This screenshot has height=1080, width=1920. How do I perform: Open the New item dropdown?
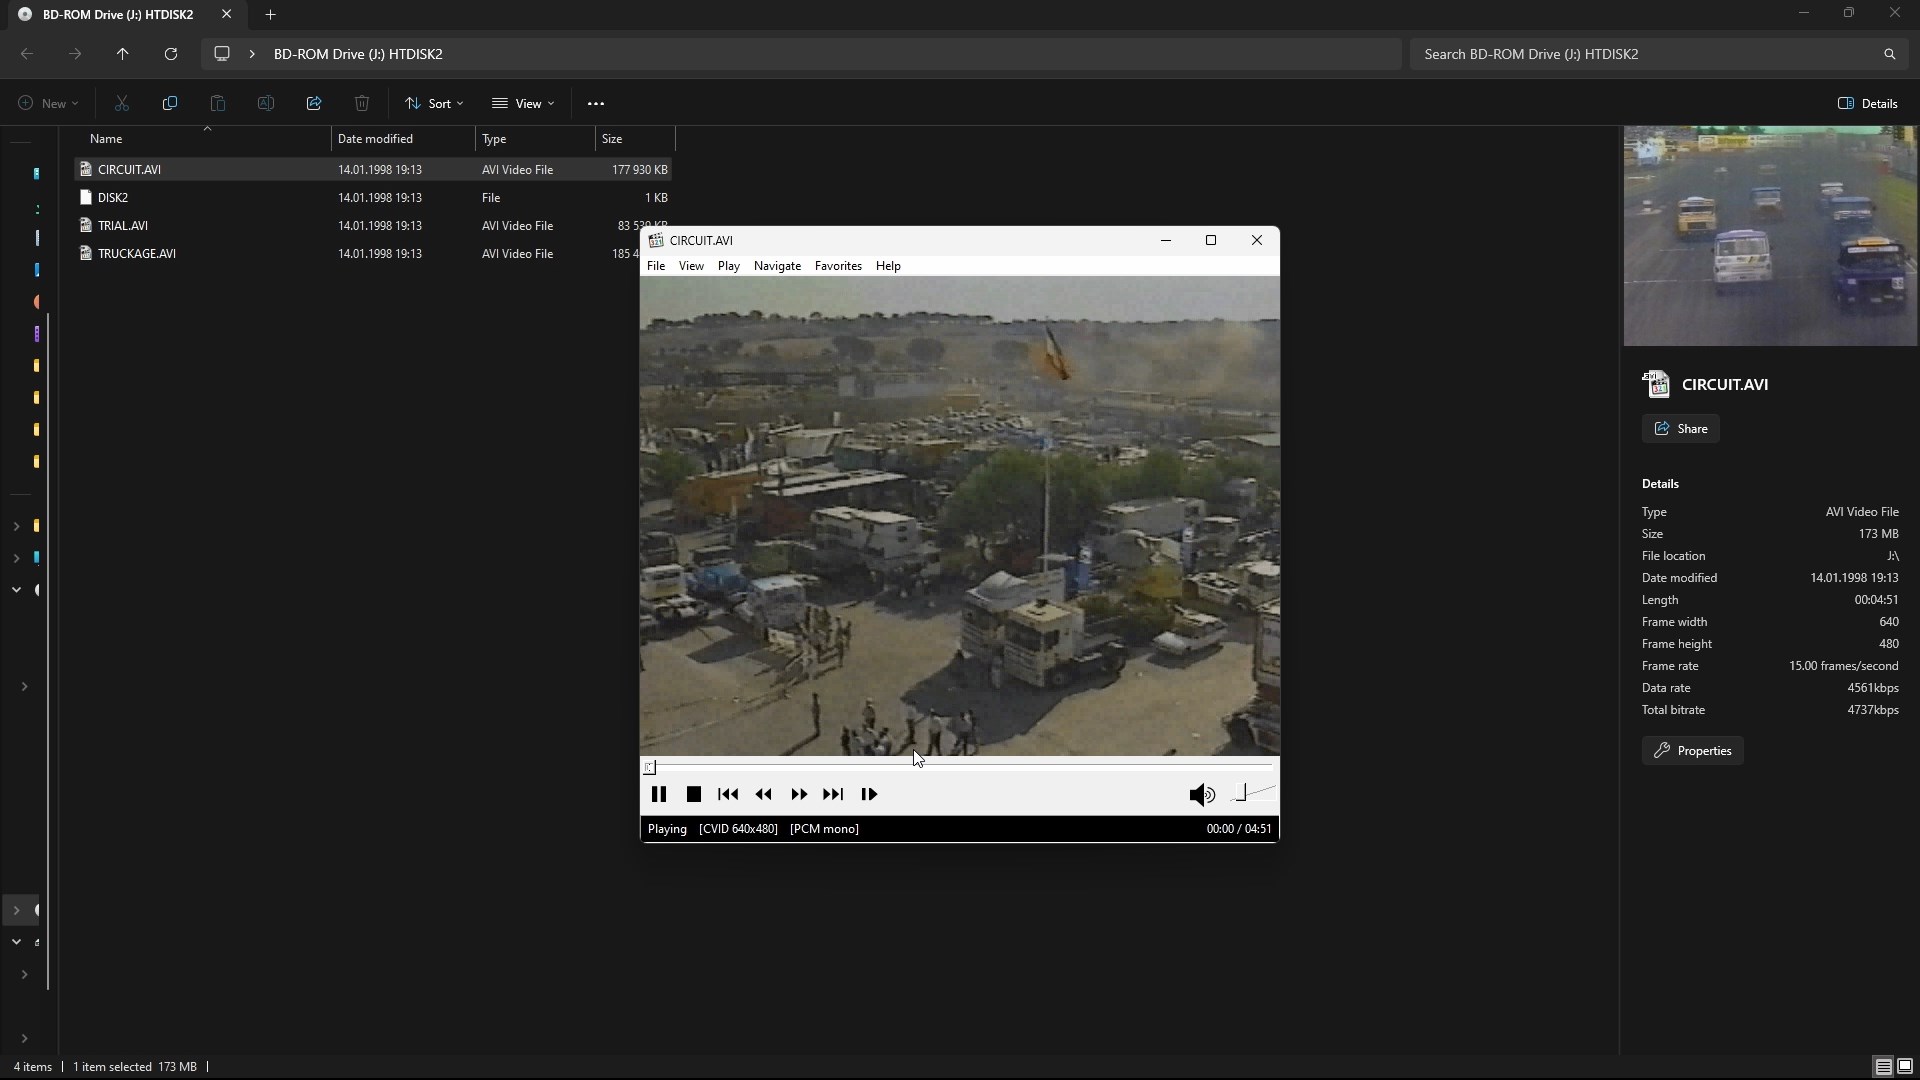coord(47,103)
